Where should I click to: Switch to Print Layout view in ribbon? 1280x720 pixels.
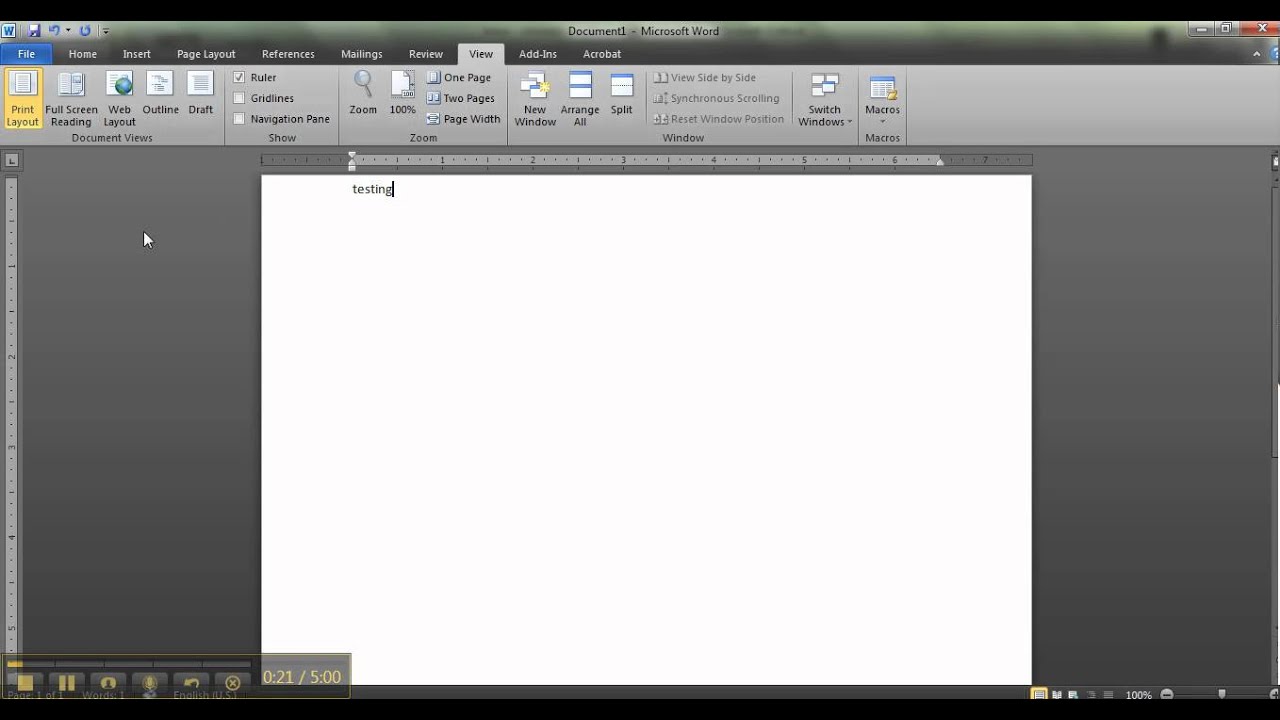[22, 99]
